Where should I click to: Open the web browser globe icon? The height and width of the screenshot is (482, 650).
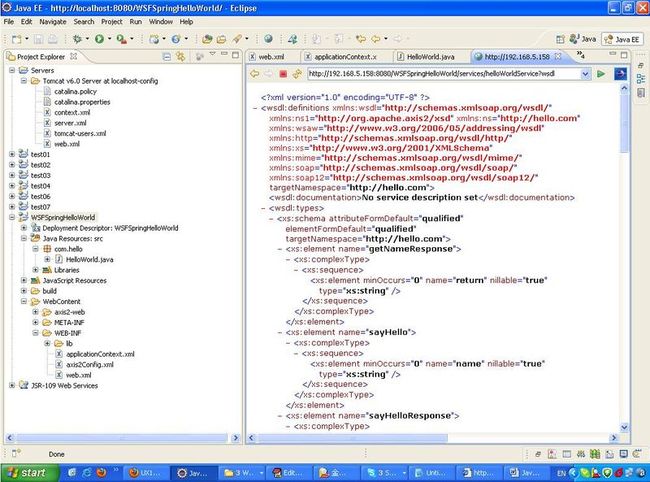[x=268, y=39]
